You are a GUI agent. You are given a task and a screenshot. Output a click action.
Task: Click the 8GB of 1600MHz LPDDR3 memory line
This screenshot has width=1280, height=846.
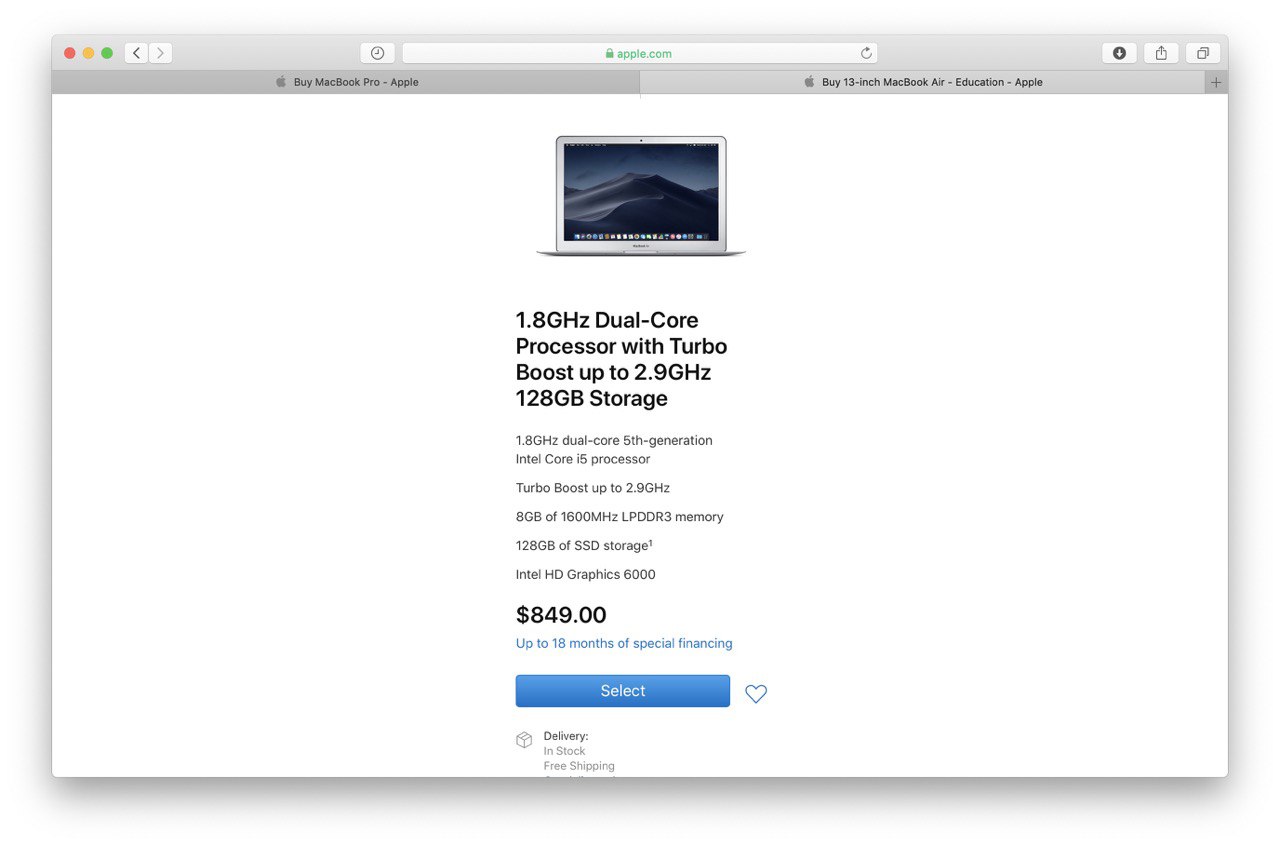(620, 517)
